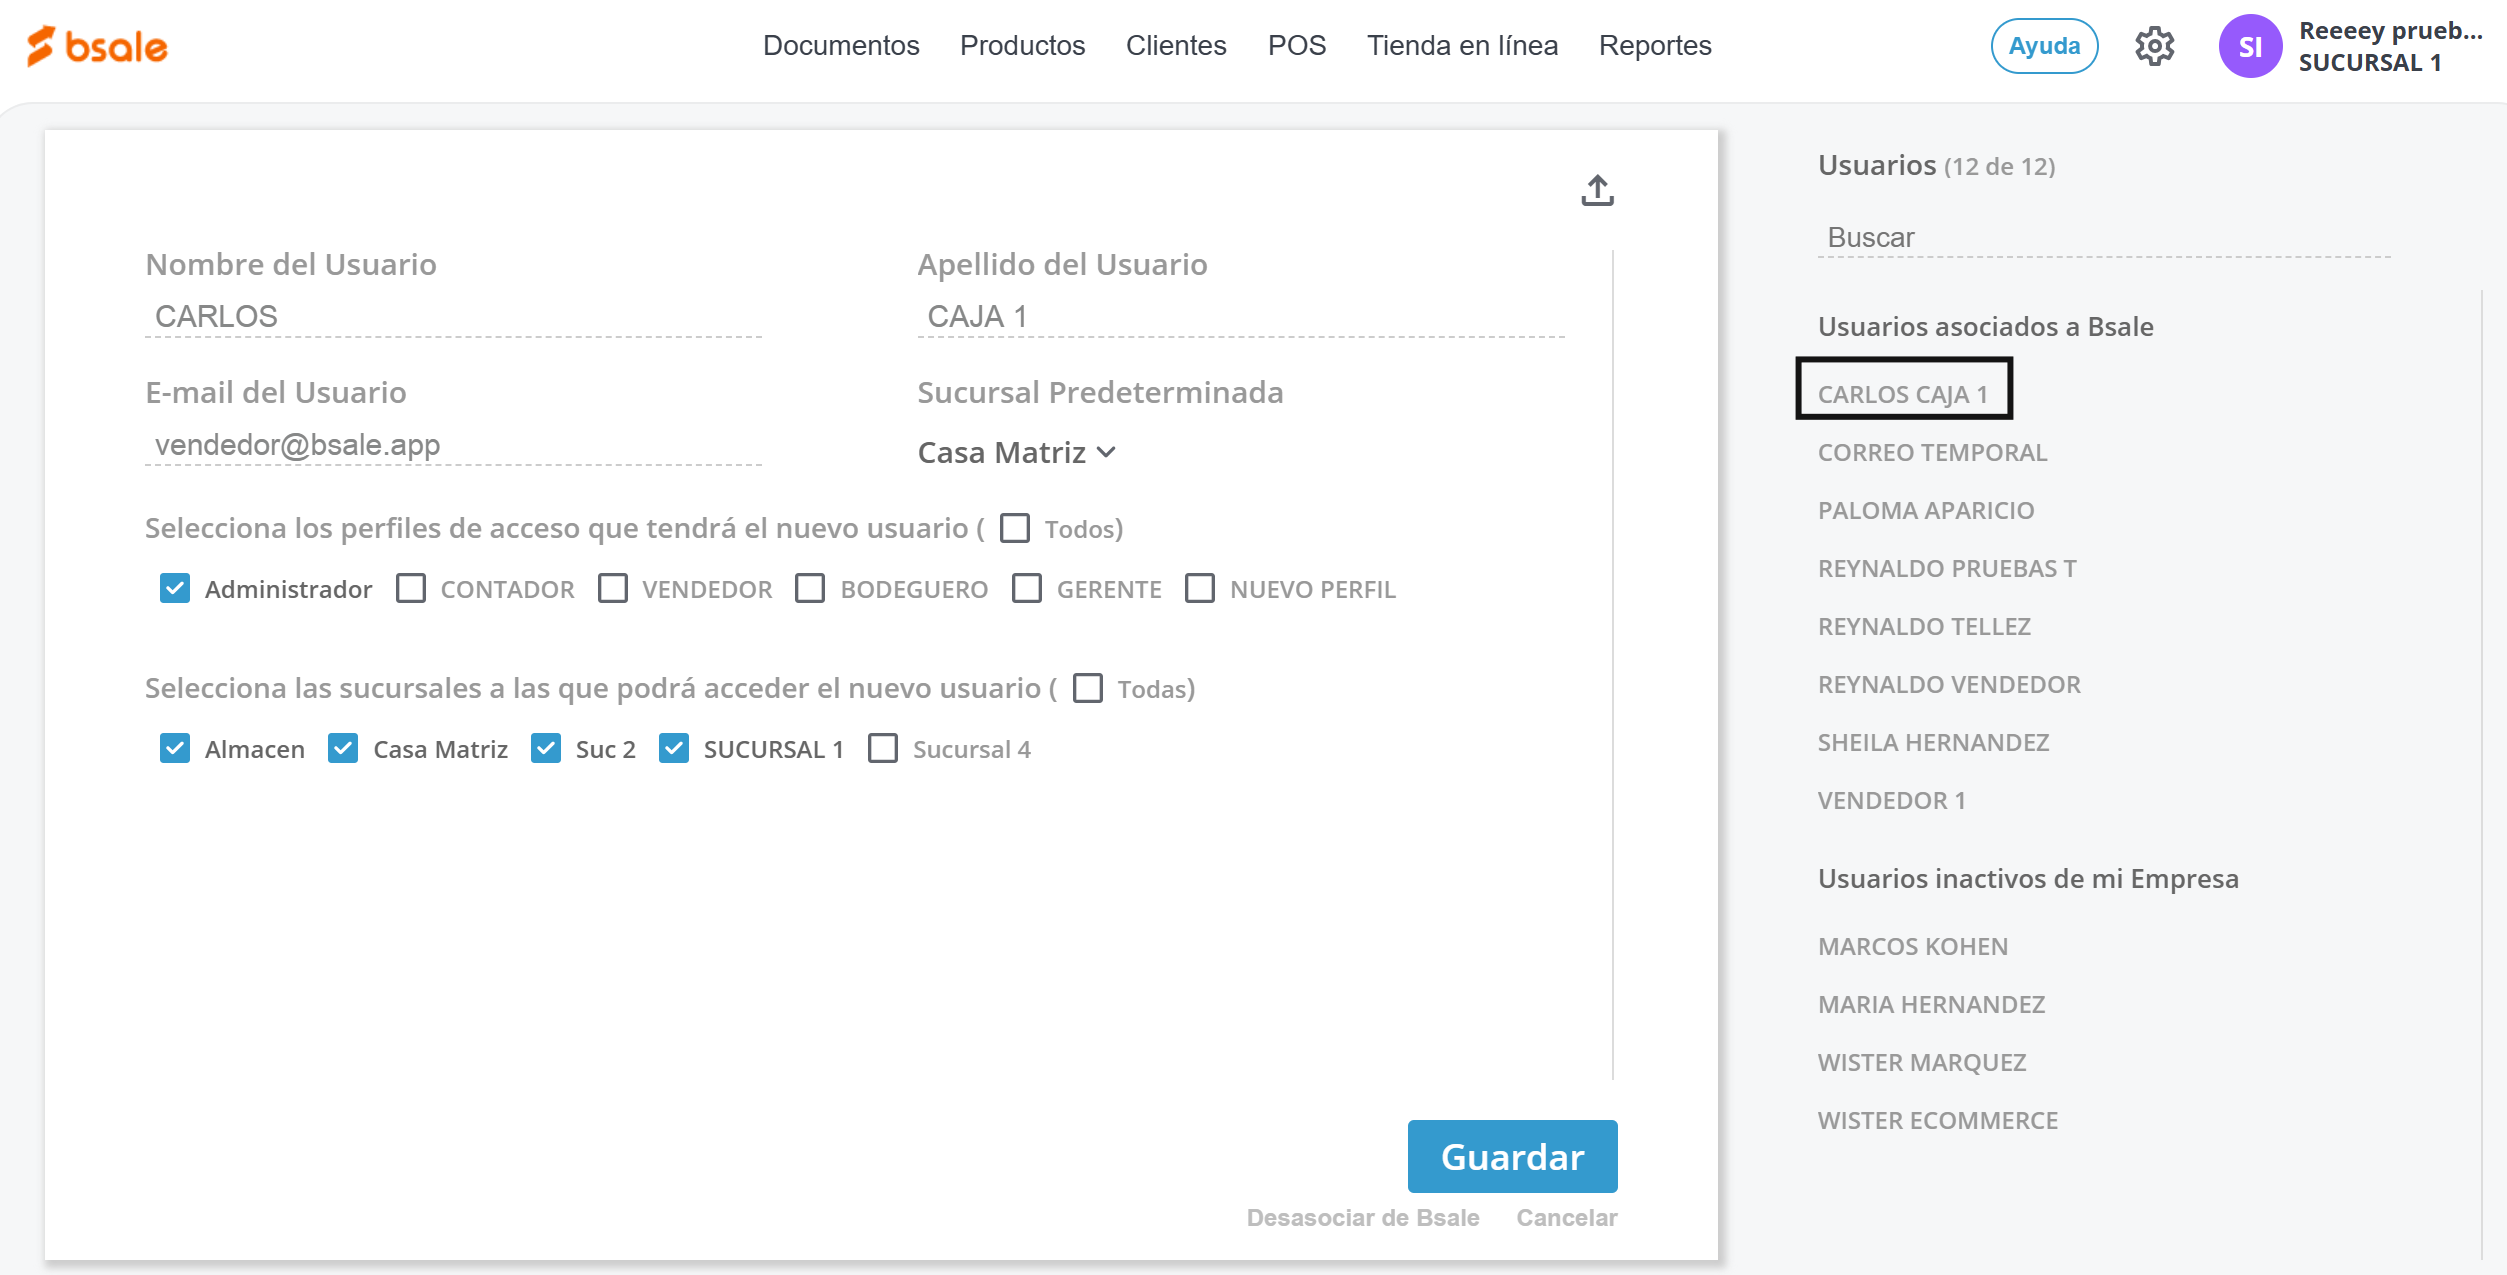Open the Documentos menu

[840, 46]
